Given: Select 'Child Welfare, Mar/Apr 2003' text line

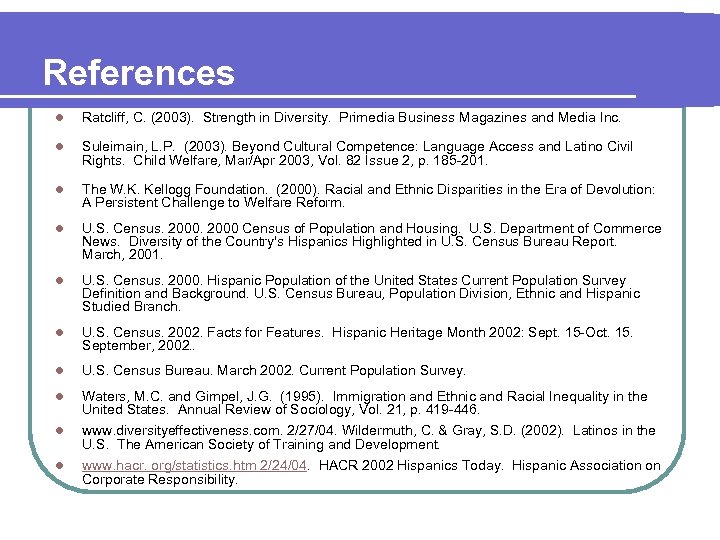Looking at the screenshot, I should pos(285,161).
